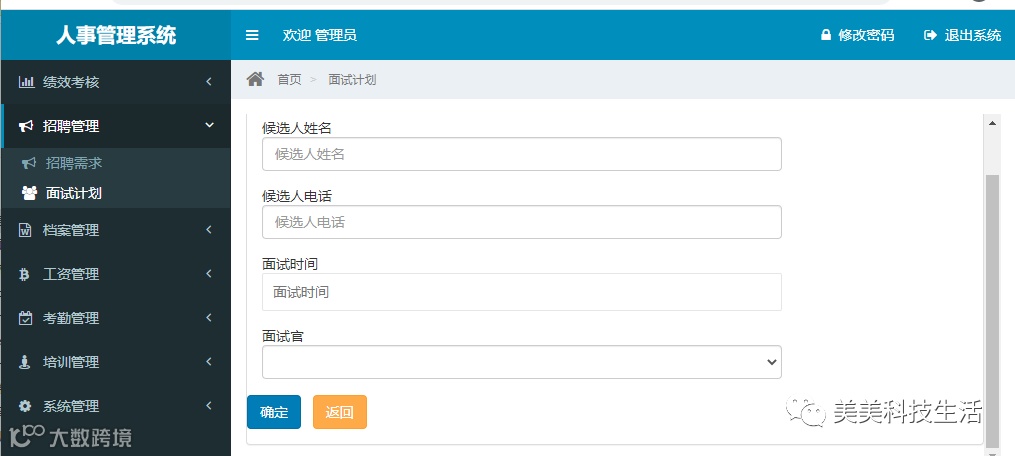The height and width of the screenshot is (456, 1015).
Task: Click the lock icon beside 修改密码
Action: pos(825,35)
